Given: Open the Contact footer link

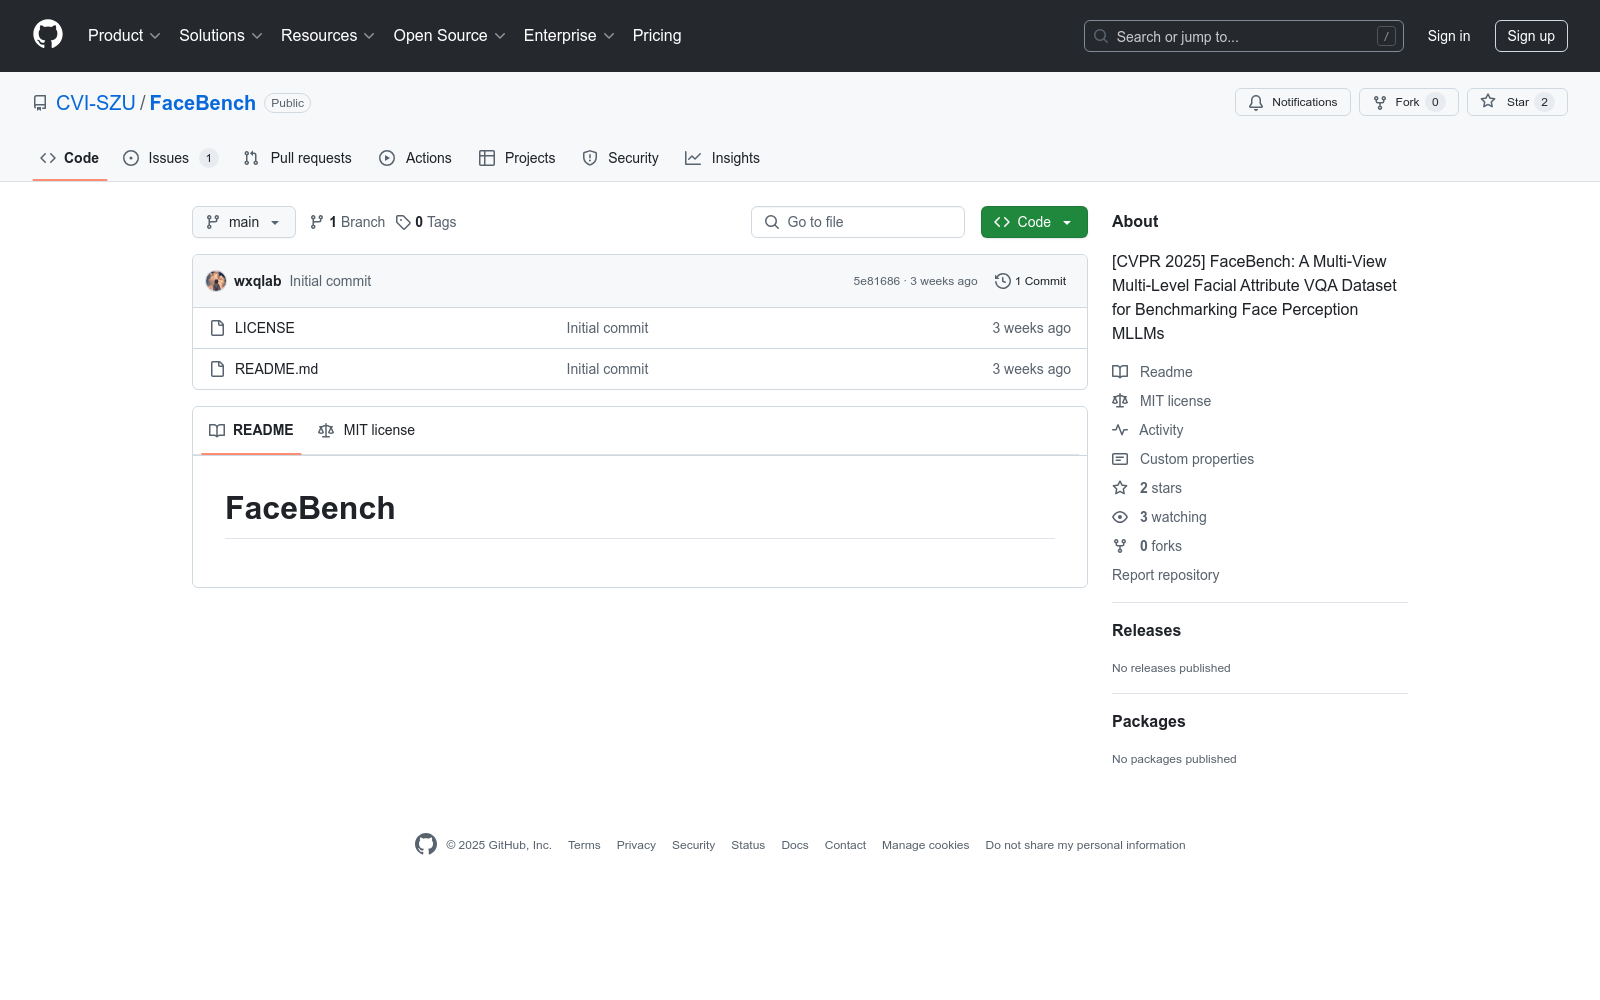Looking at the screenshot, I should point(845,845).
